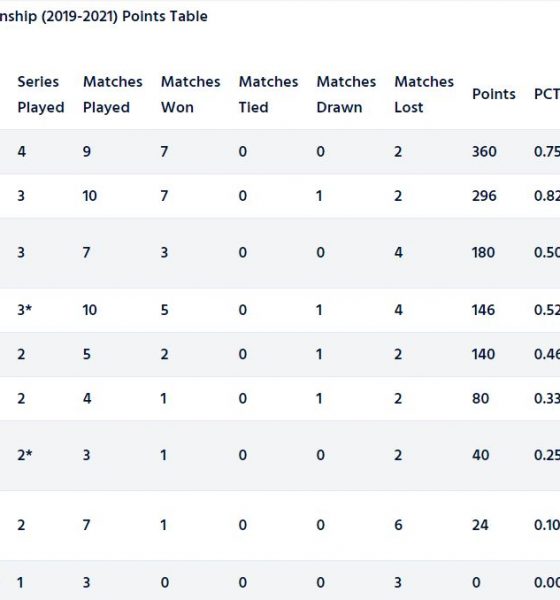Select the 2* series played cell
Screen dimensions: 560x600
coord(24,455)
